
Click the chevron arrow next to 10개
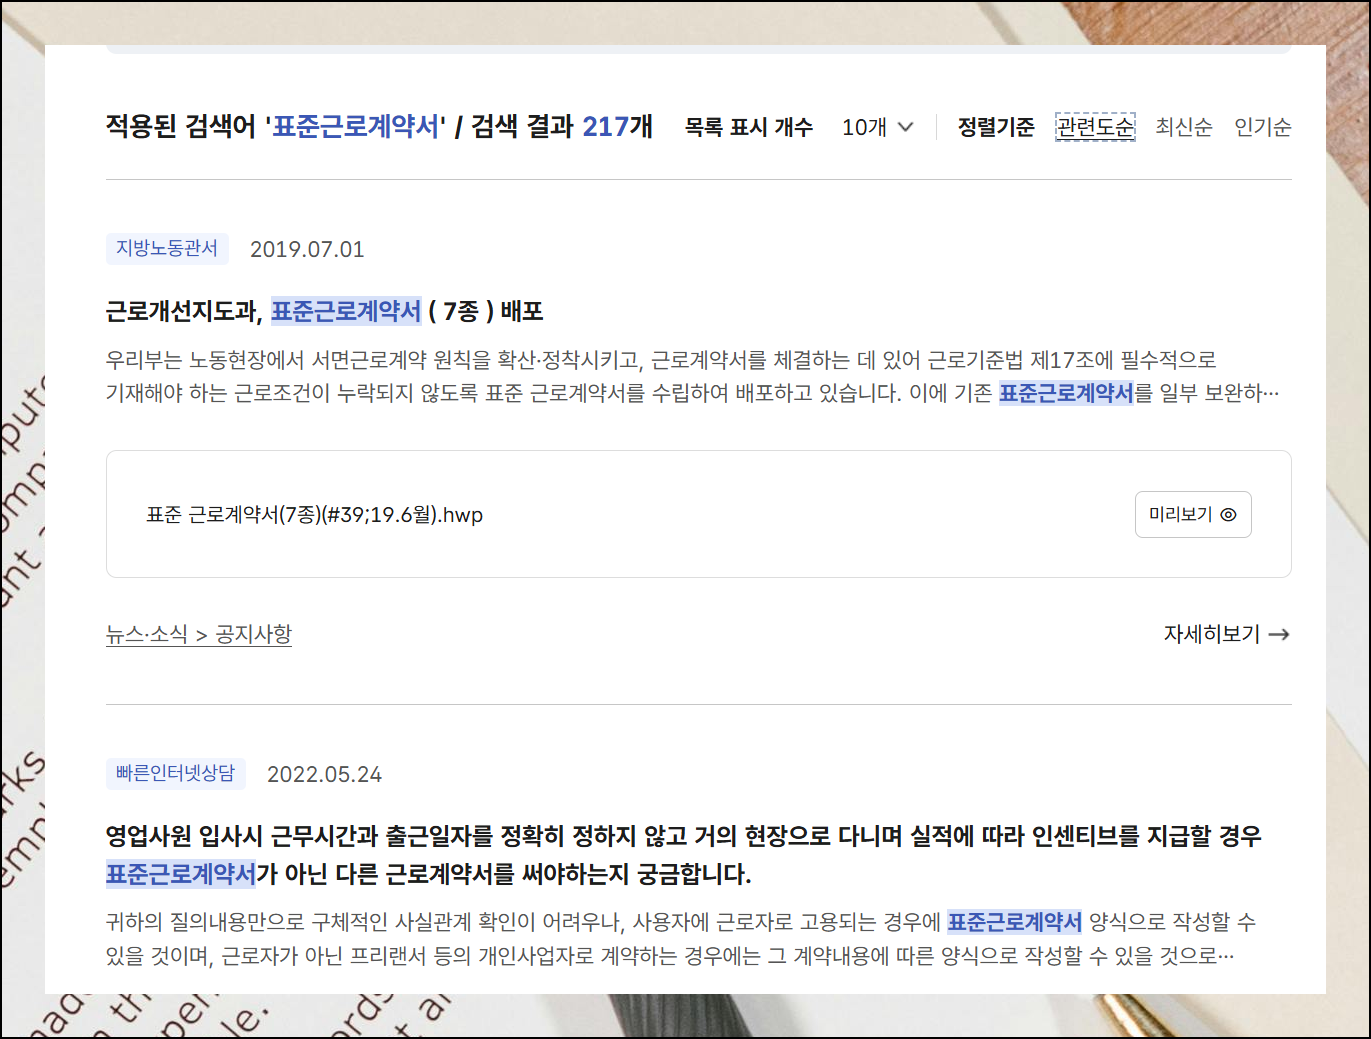[x=905, y=127]
